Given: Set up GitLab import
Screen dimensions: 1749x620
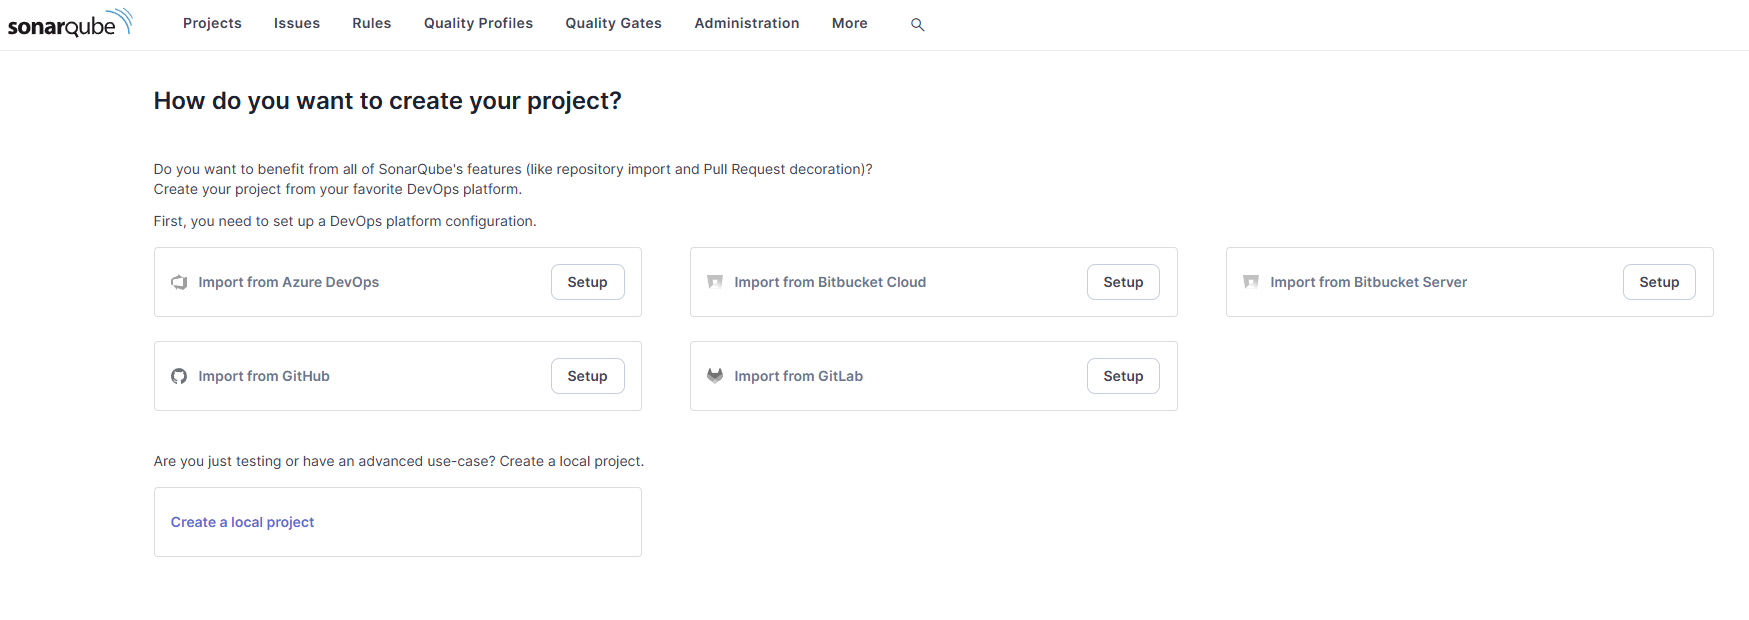Looking at the screenshot, I should [x=1123, y=376].
